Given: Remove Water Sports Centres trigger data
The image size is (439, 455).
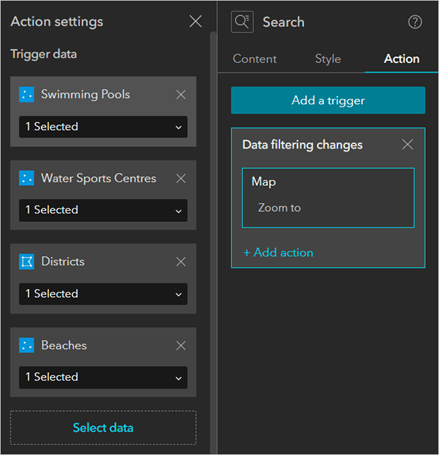Looking at the screenshot, I should (x=181, y=178).
